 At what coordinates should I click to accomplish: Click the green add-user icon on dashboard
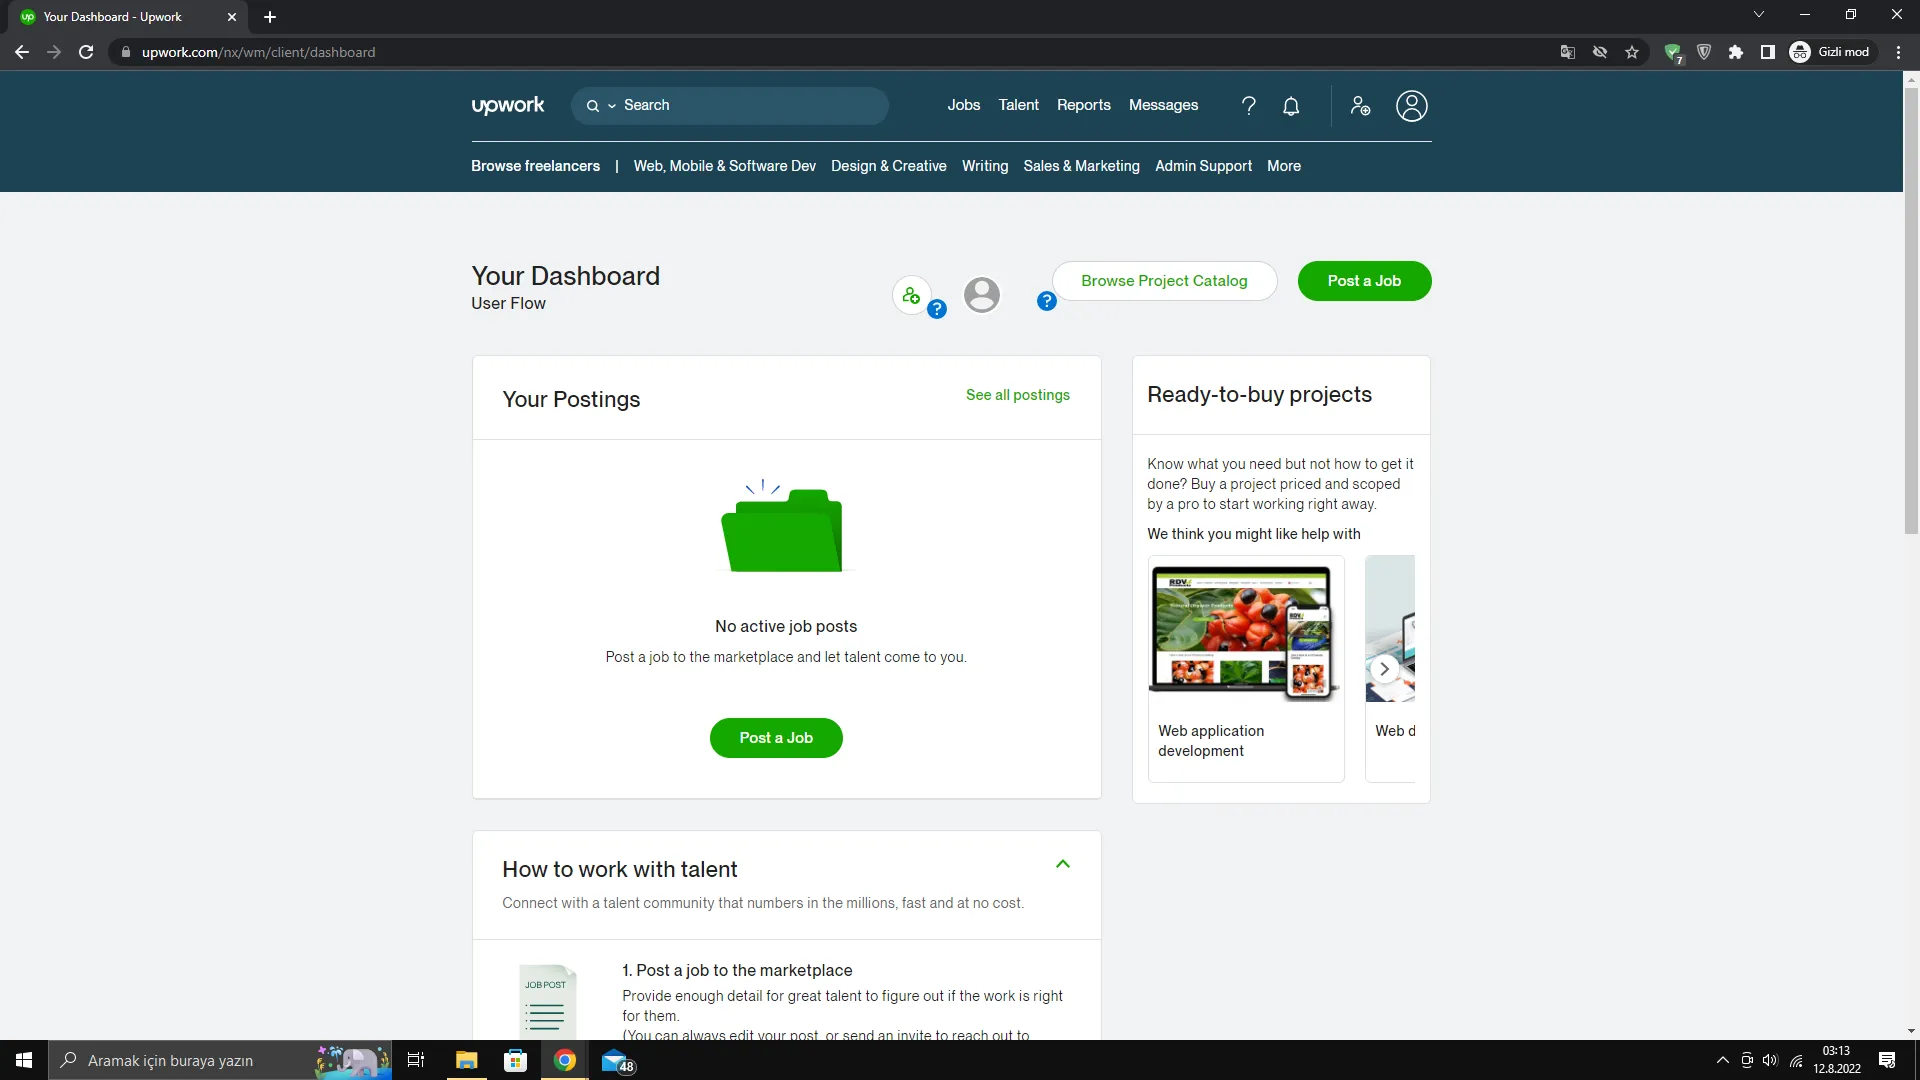[911, 295]
